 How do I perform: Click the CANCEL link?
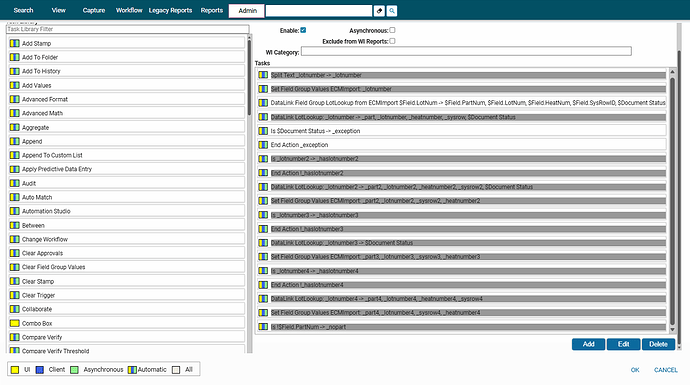666,370
